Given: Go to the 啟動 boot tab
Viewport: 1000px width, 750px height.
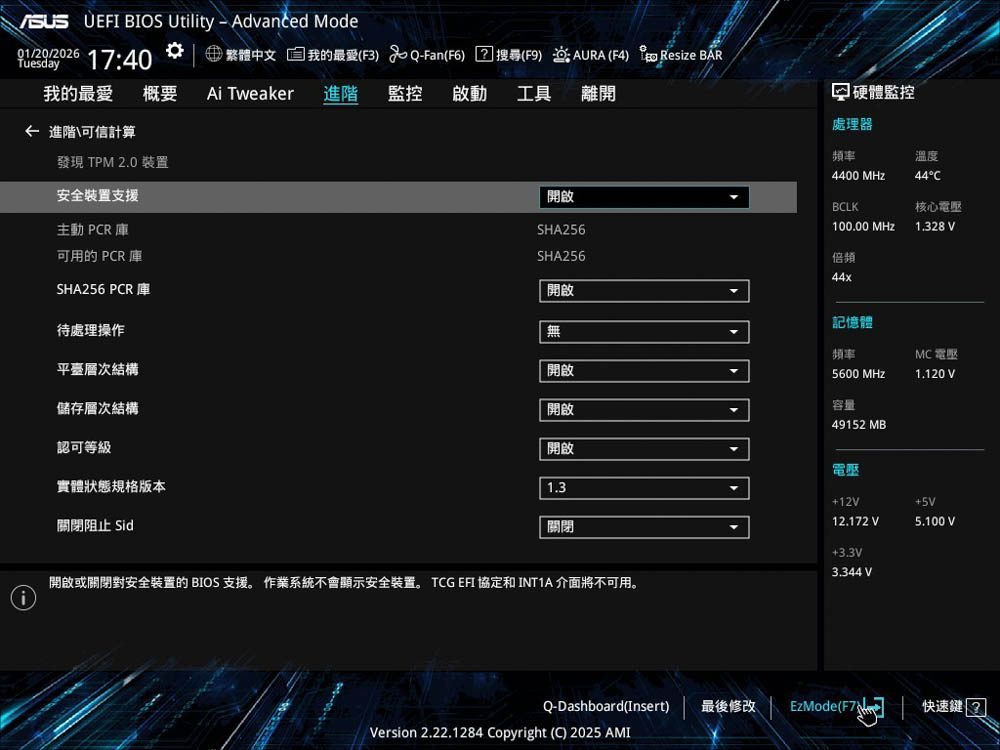Looking at the screenshot, I should 469,94.
